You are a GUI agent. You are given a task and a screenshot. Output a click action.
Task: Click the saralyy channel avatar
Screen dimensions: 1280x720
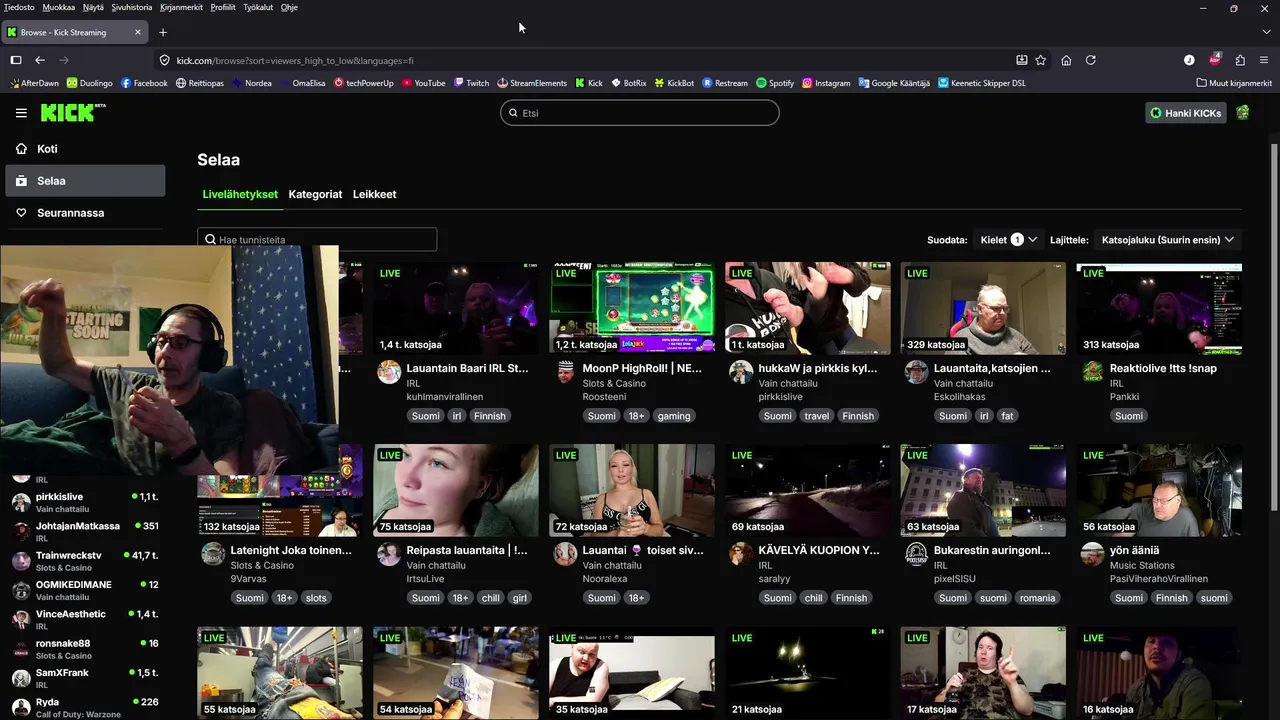(741, 554)
